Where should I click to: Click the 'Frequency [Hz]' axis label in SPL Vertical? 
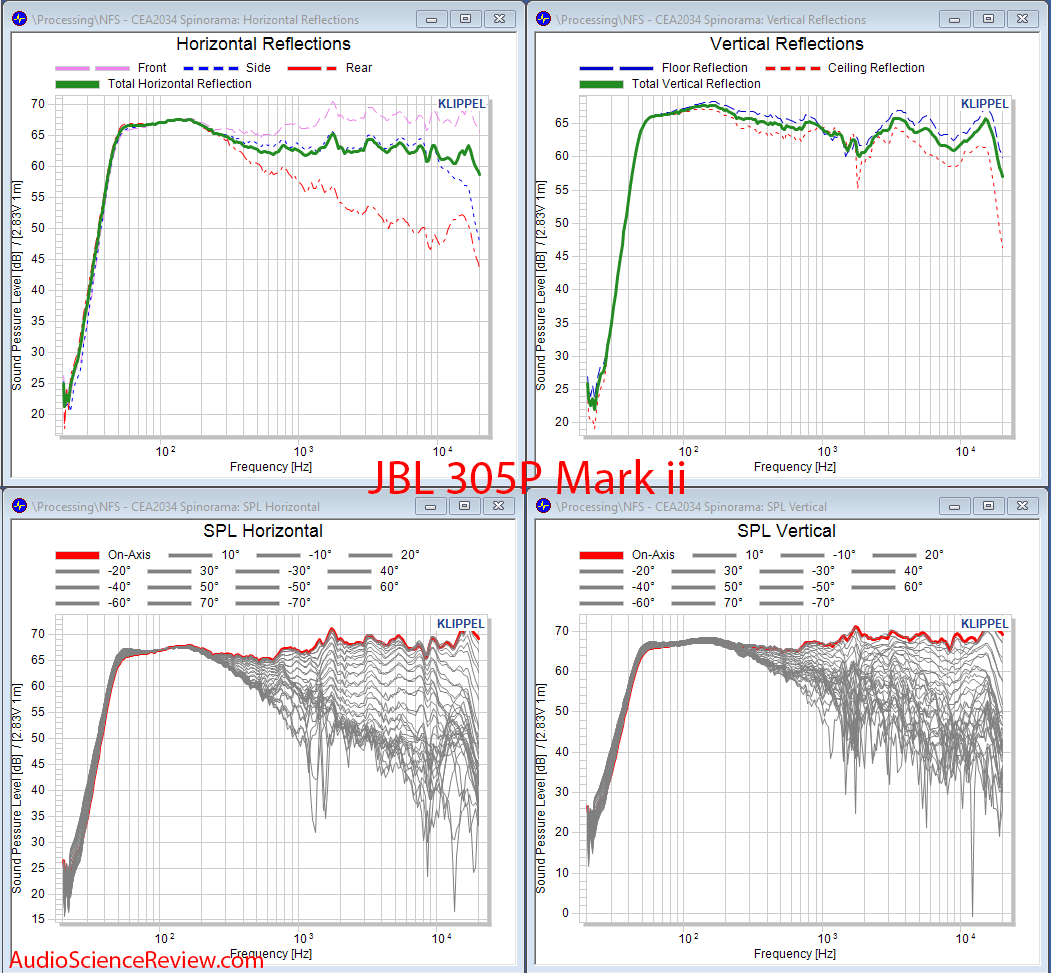tap(795, 954)
